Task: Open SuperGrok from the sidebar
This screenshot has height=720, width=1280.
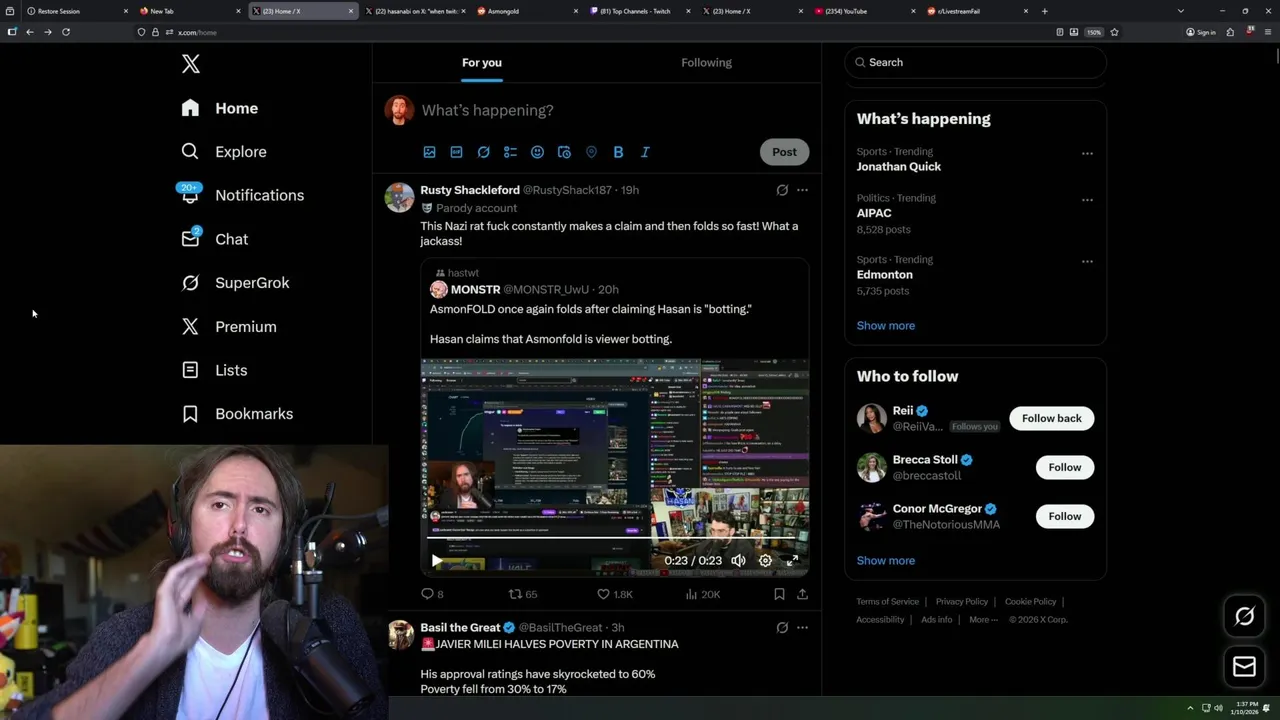Action: [235, 283]
